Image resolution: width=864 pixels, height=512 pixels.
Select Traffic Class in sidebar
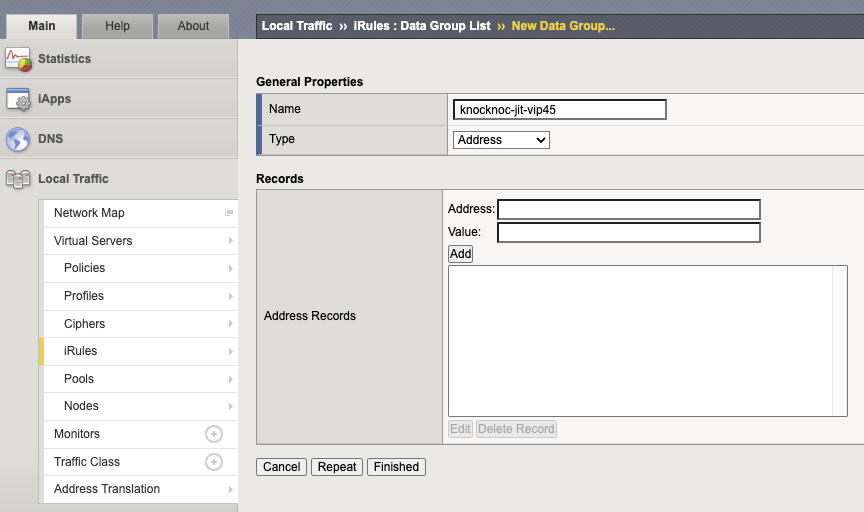(87, 462)
